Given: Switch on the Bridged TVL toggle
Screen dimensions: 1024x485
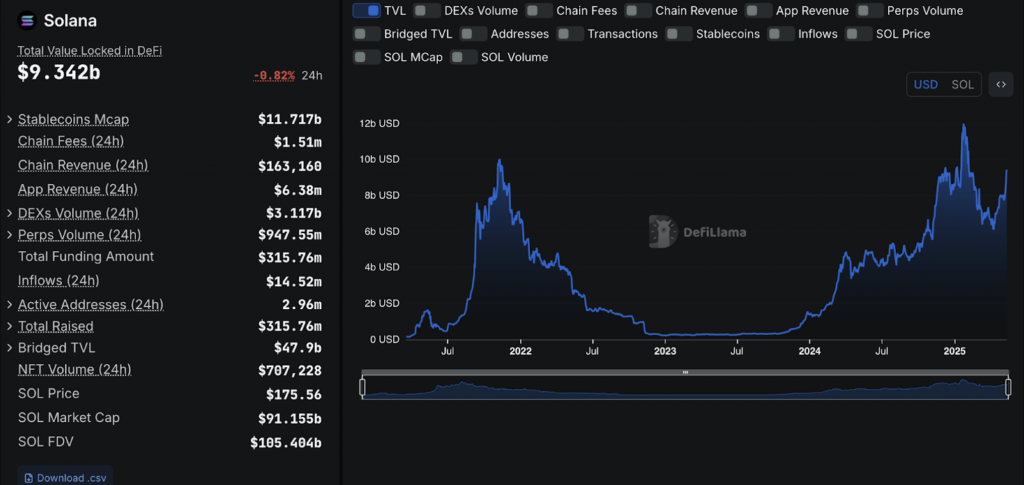Looking at the screenshot, I should pos(366,34).
